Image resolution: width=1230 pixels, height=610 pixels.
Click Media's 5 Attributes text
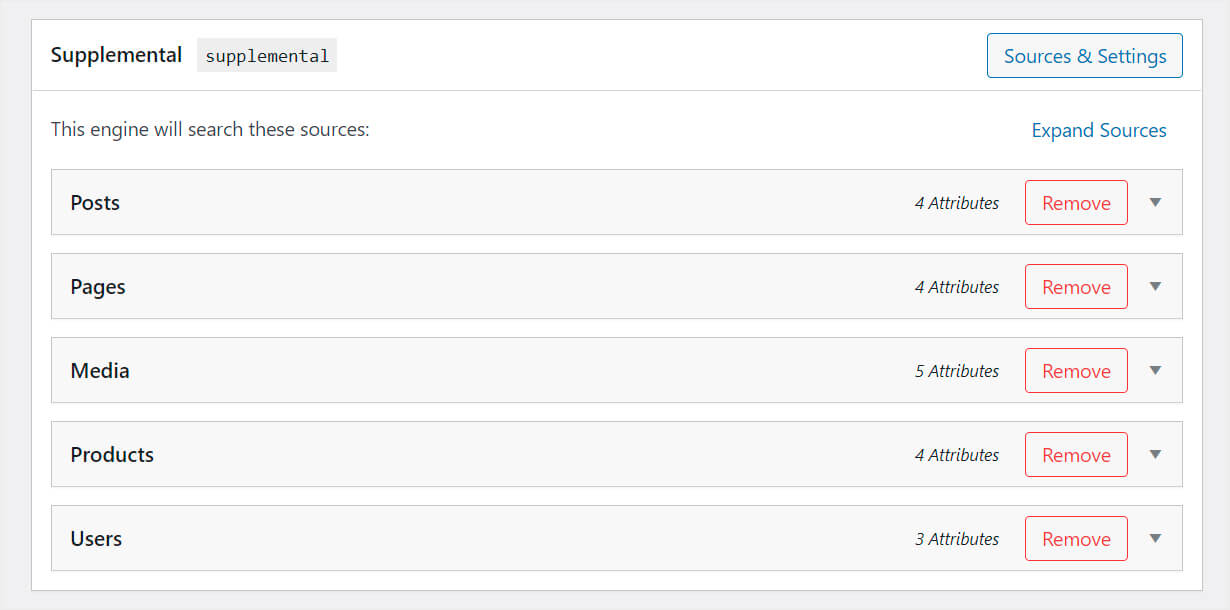point(956,371)
